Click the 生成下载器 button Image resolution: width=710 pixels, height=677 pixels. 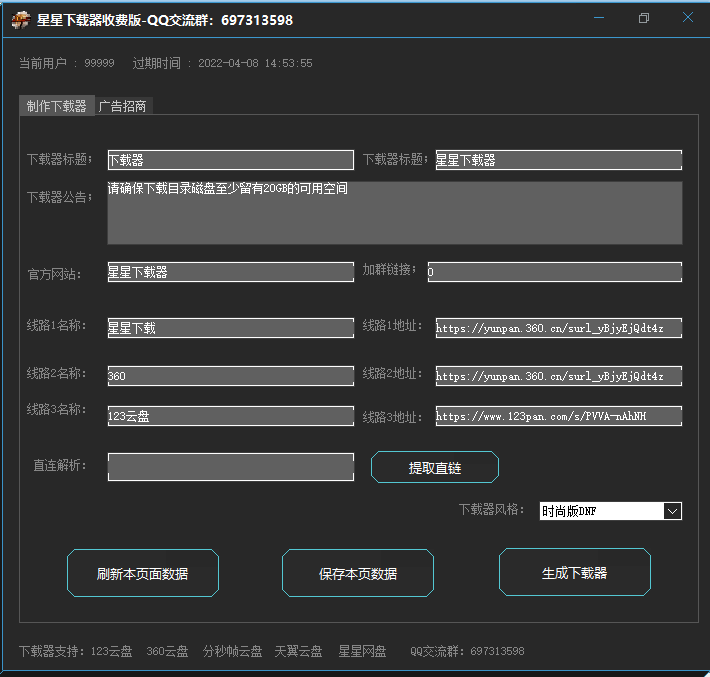[575, 572]
